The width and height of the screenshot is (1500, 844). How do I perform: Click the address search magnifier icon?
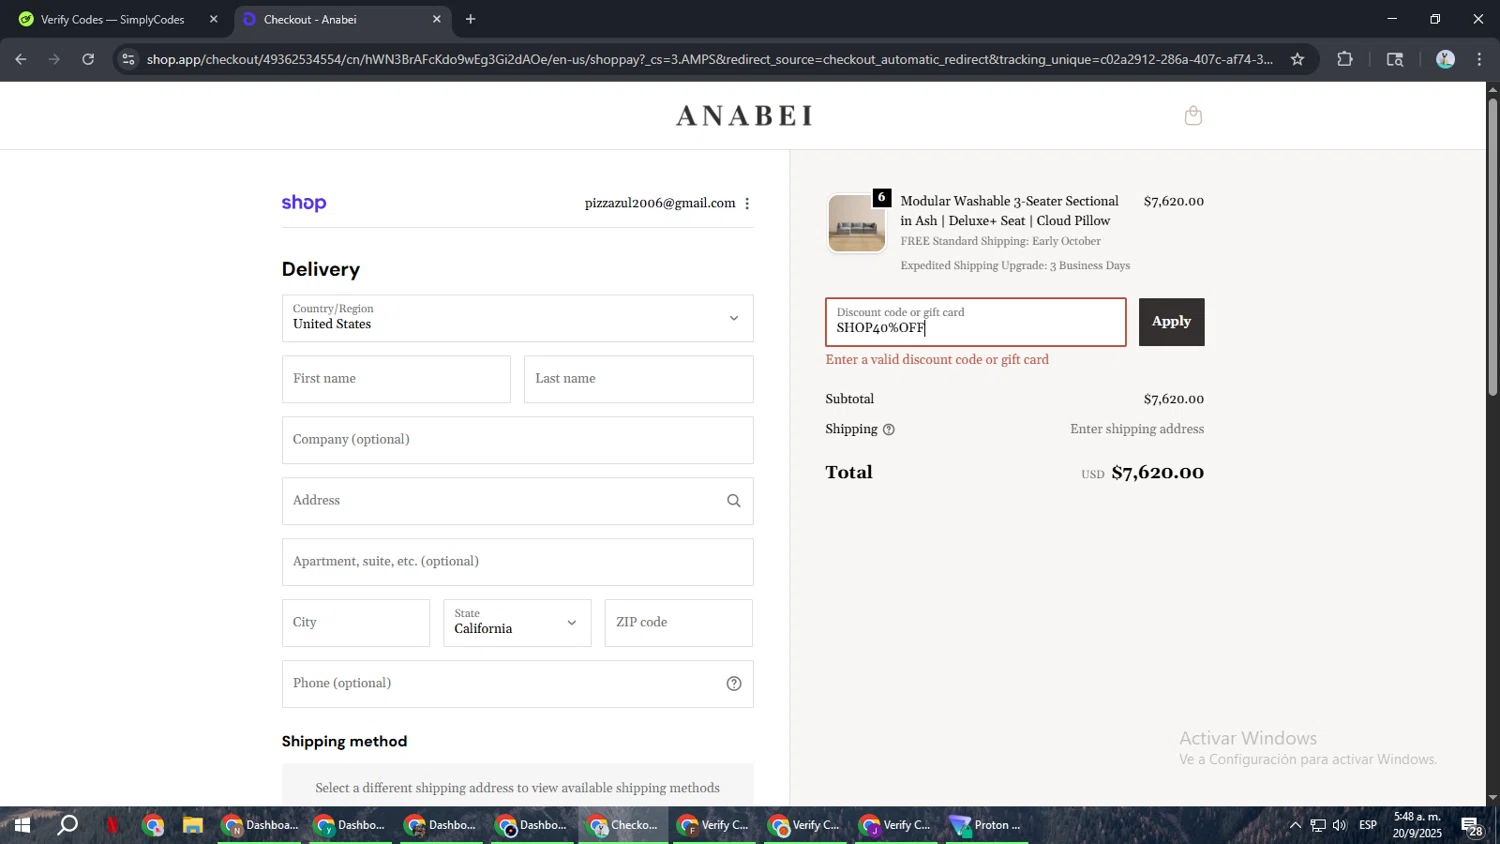(734, 501)
